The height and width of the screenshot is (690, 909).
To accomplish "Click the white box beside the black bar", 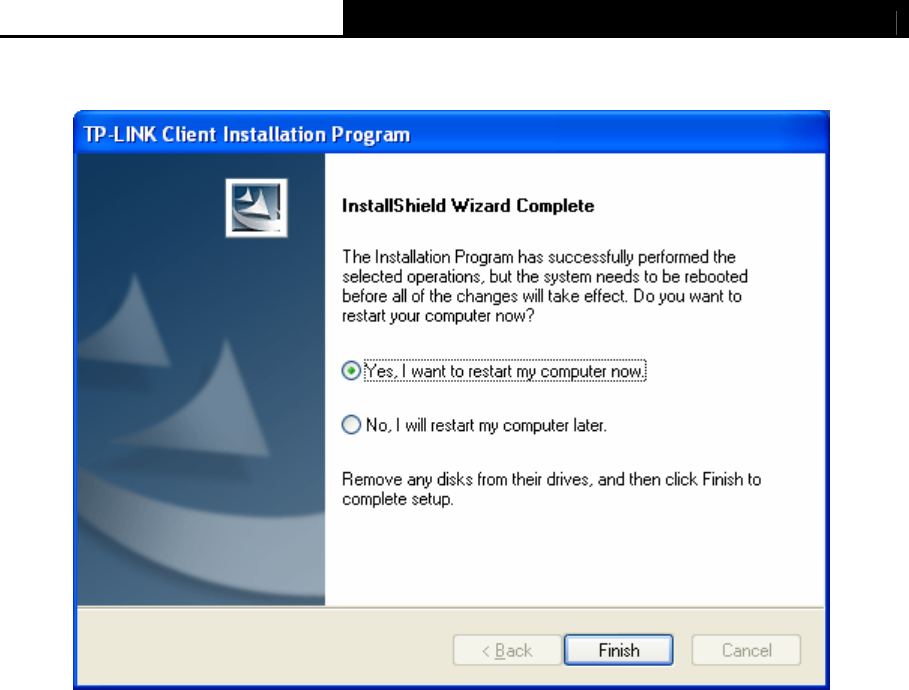I will [x=171, y=17].
